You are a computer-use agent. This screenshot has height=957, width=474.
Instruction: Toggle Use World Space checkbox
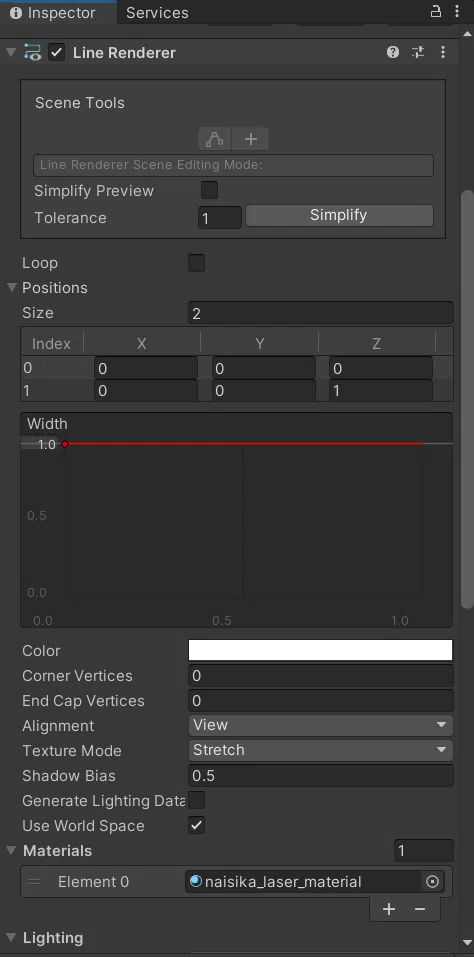196,826
